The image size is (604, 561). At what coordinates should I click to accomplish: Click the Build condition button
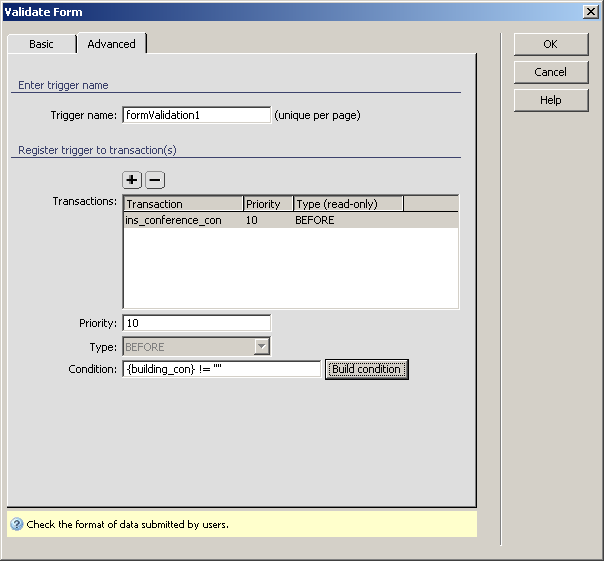pos(366,369)
